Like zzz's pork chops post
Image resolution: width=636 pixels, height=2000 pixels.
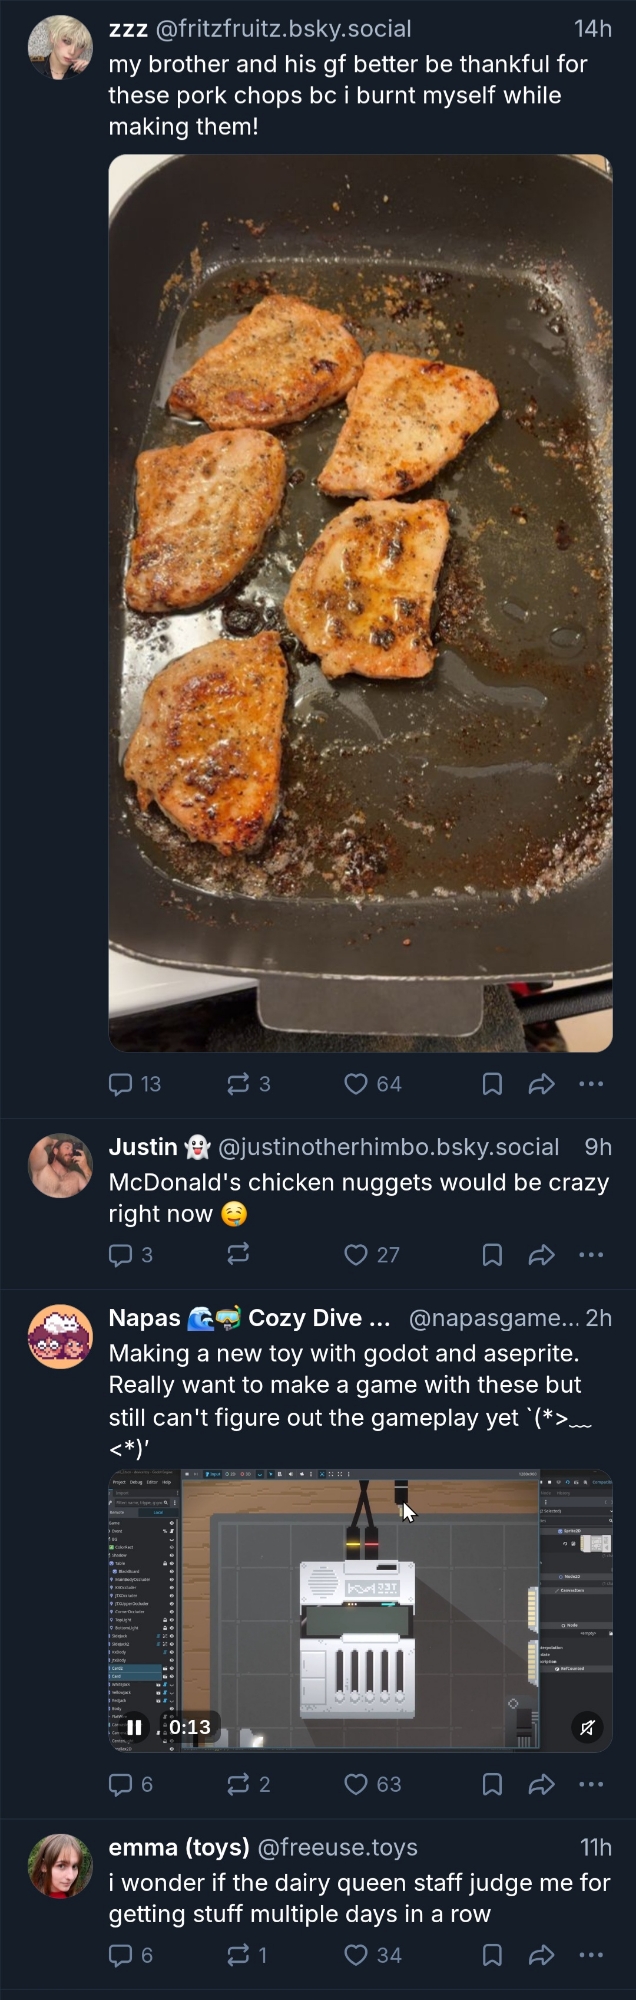click(x=356, y=1084)
